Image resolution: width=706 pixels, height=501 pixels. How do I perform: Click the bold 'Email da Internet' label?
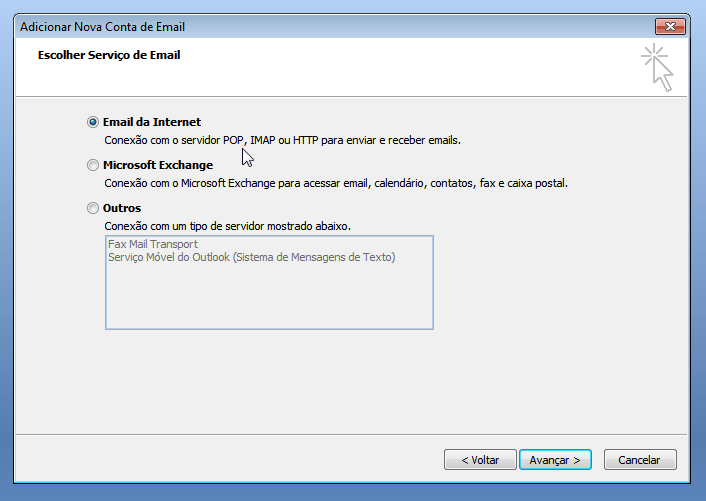(152, 122)
